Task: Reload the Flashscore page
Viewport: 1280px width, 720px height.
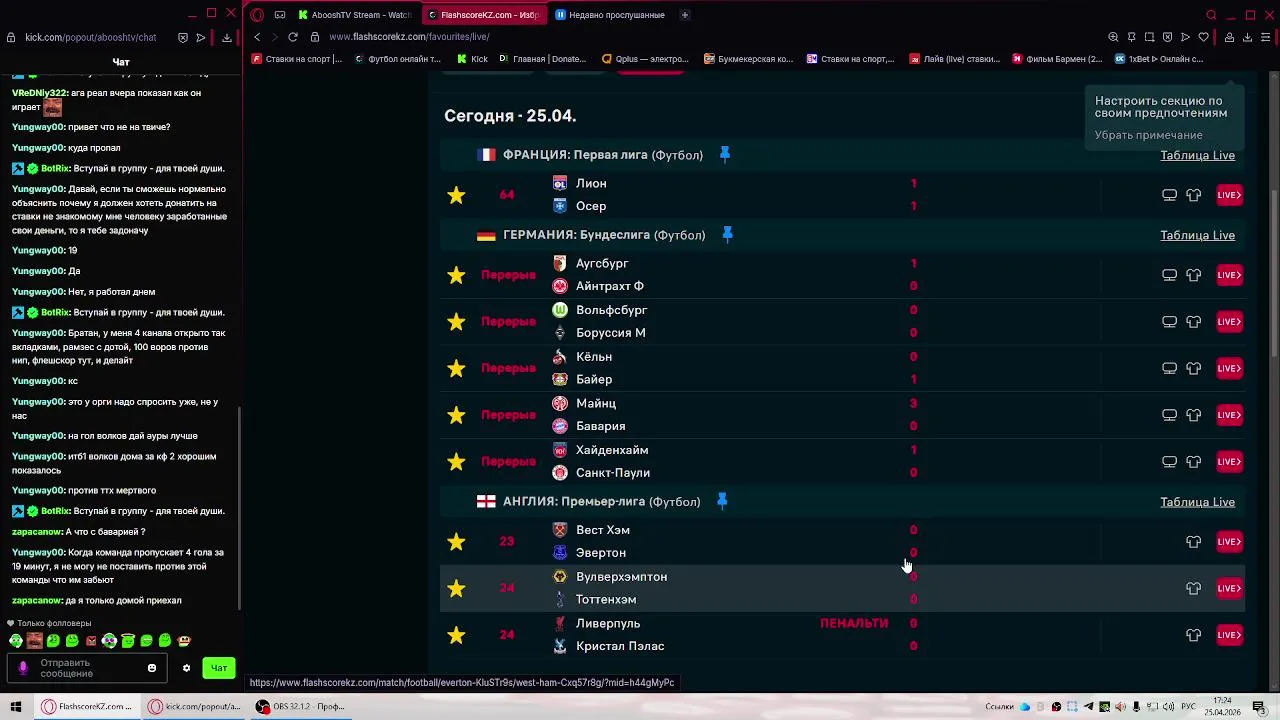Action: pyautogui.click(x=293, y=37)
